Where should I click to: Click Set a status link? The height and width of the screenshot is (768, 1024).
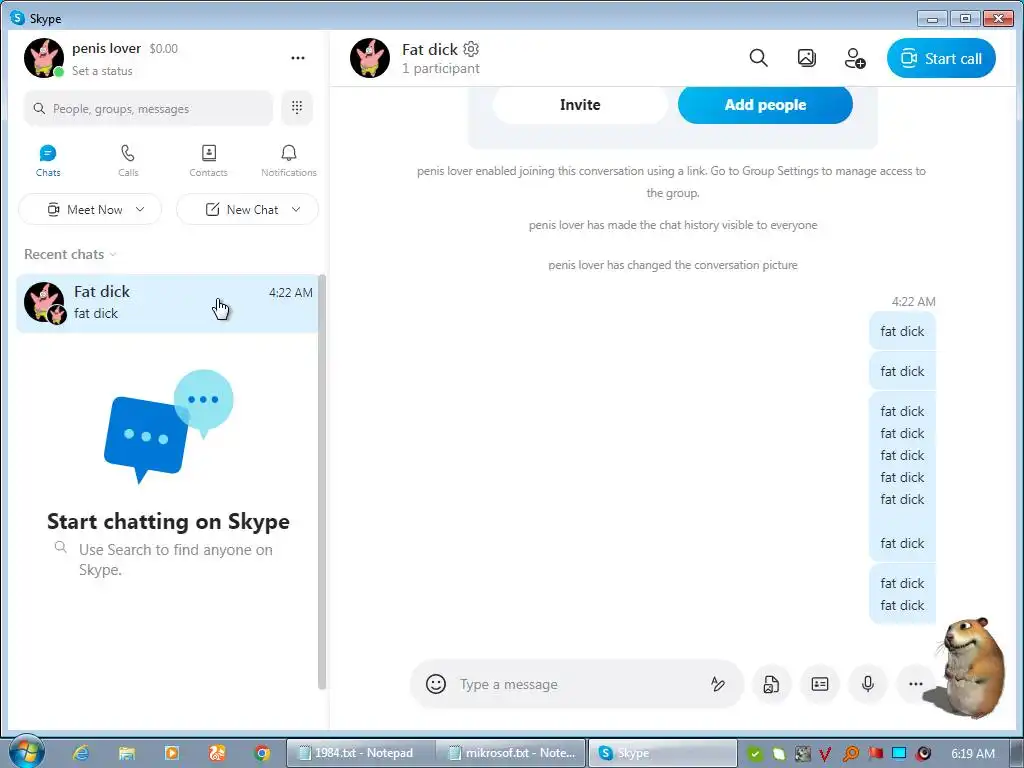[102, 71]
